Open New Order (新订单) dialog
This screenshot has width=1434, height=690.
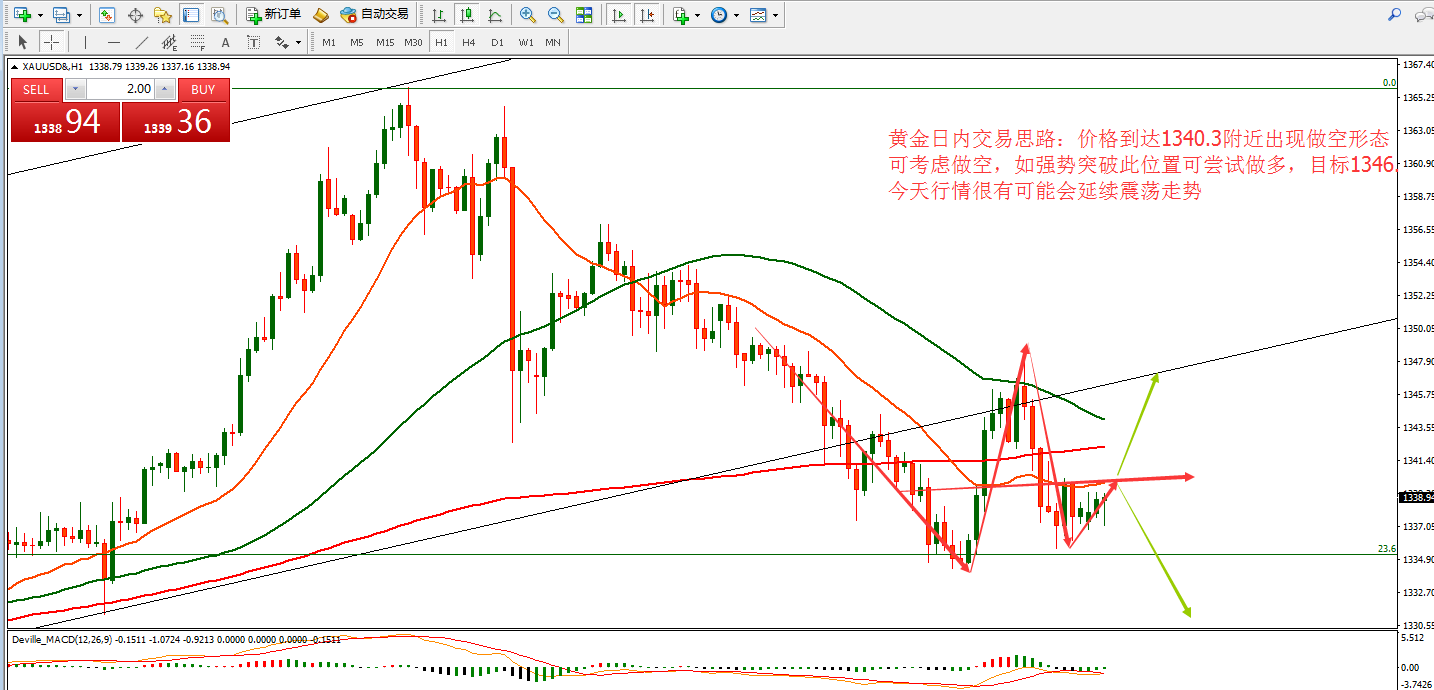pyautogui.click(x=273, y=15)
